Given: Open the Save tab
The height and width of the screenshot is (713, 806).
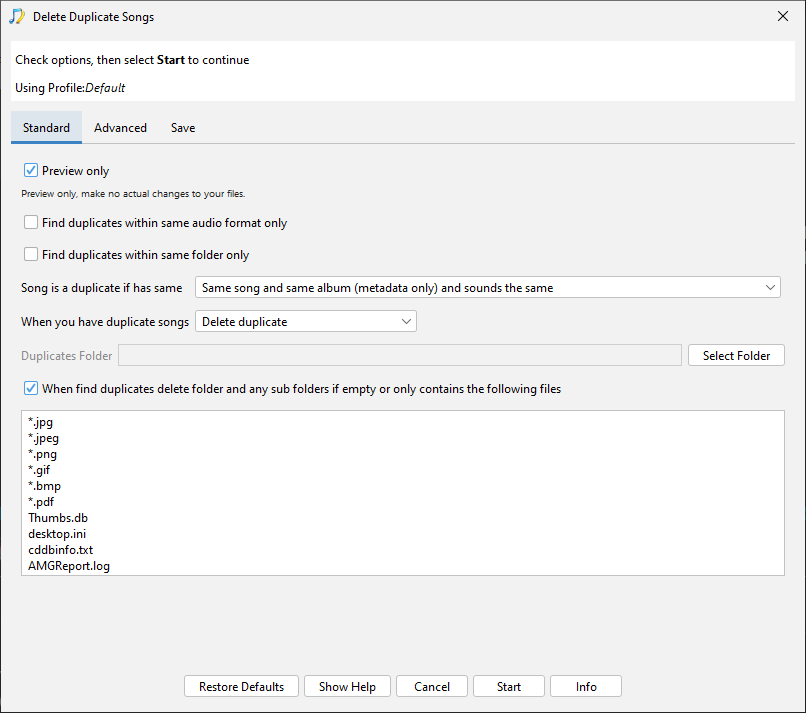Looking at the screenshot, I should click(x=183, y=127).
